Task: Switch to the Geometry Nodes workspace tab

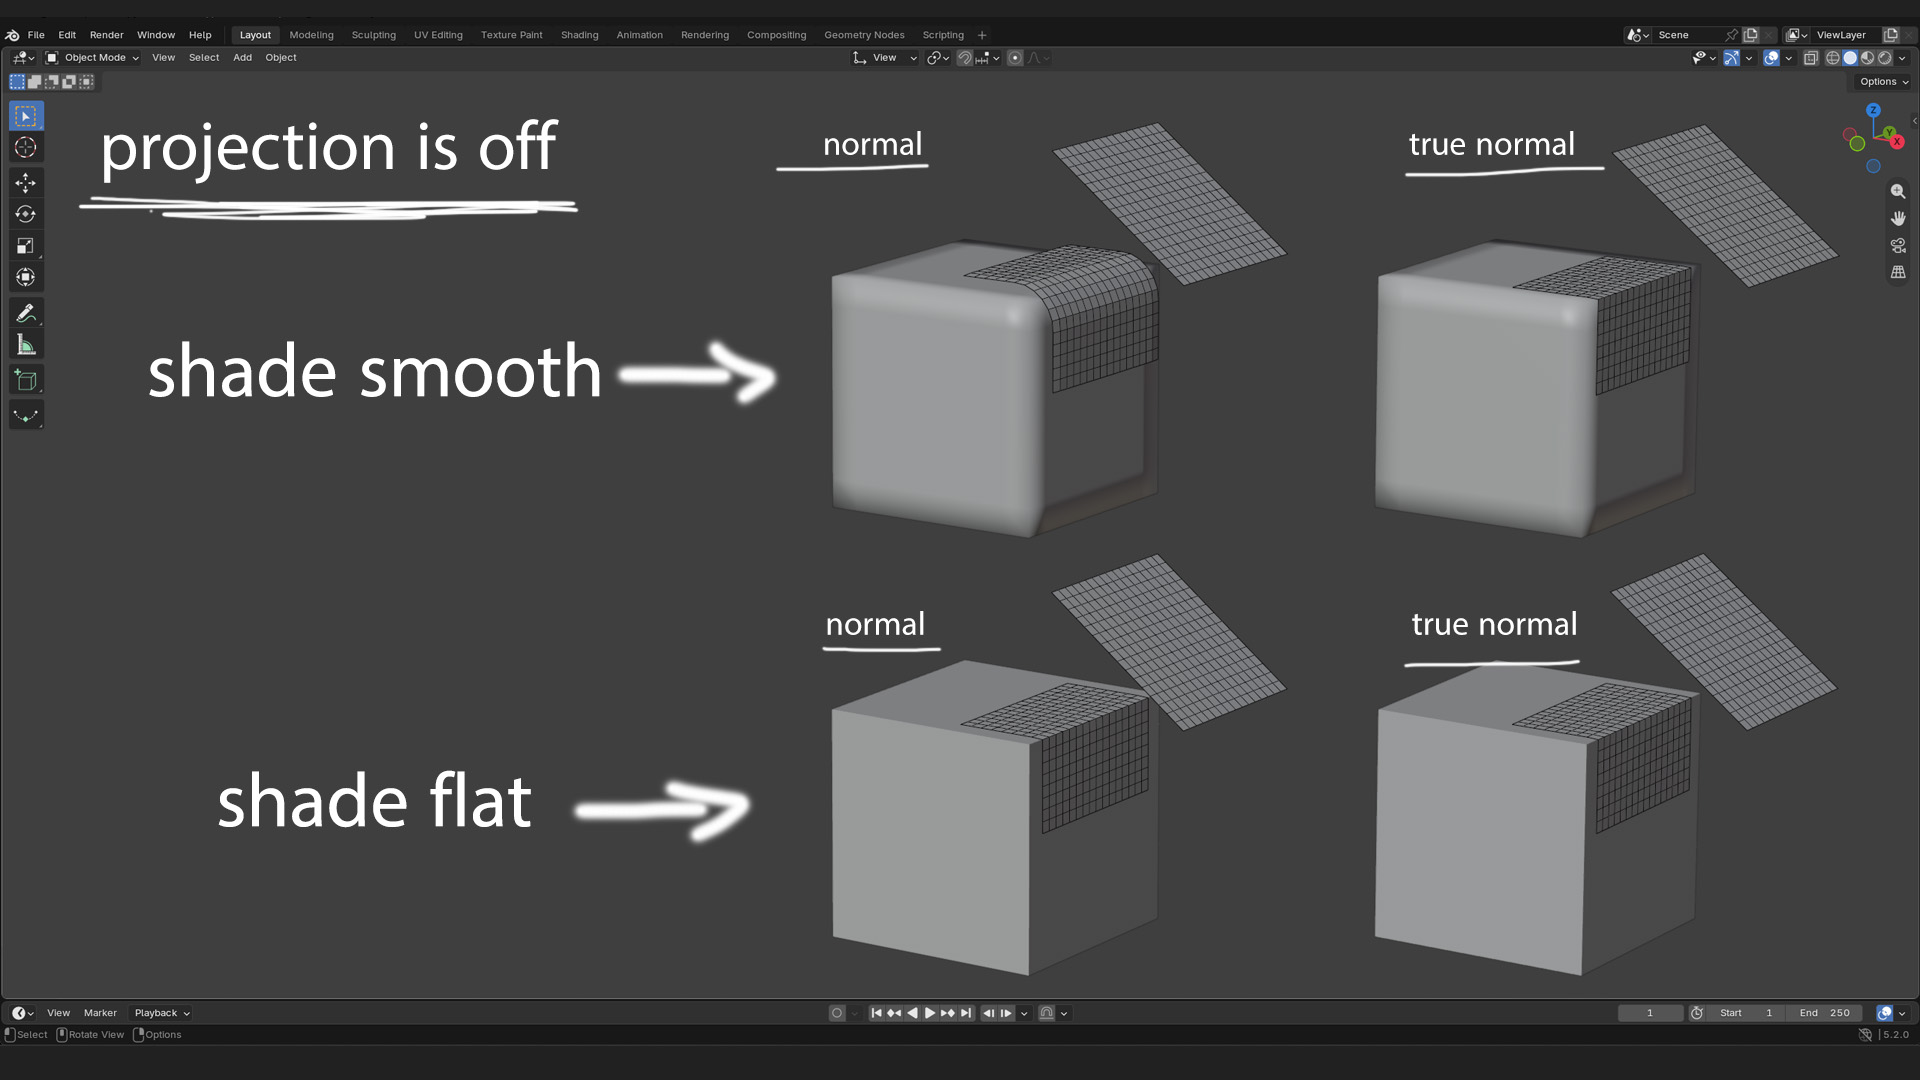Action: point(864,35)
